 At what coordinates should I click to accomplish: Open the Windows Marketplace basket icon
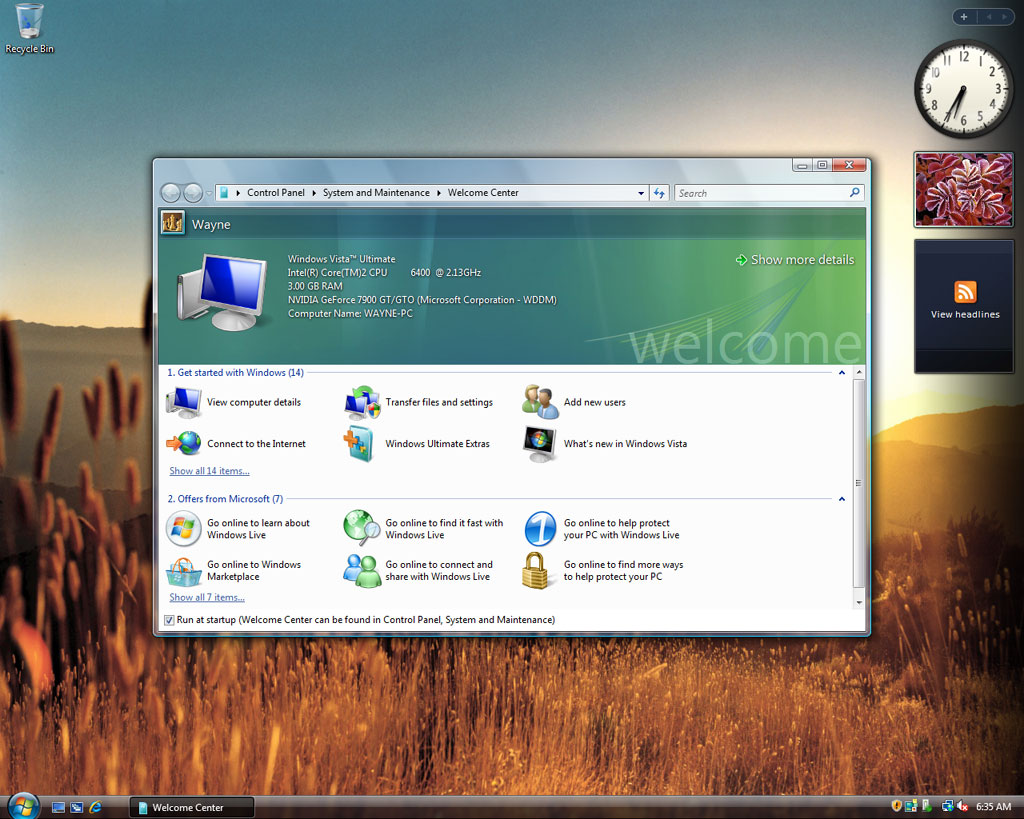[184, 571]
